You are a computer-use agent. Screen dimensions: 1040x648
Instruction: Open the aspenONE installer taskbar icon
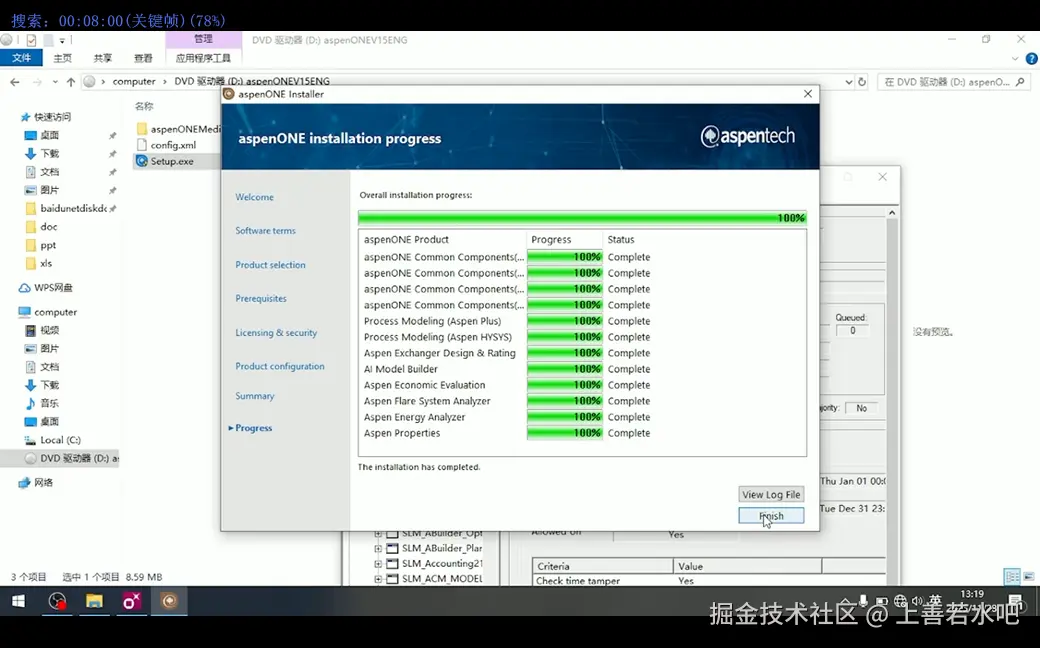[x=169, y=602]
